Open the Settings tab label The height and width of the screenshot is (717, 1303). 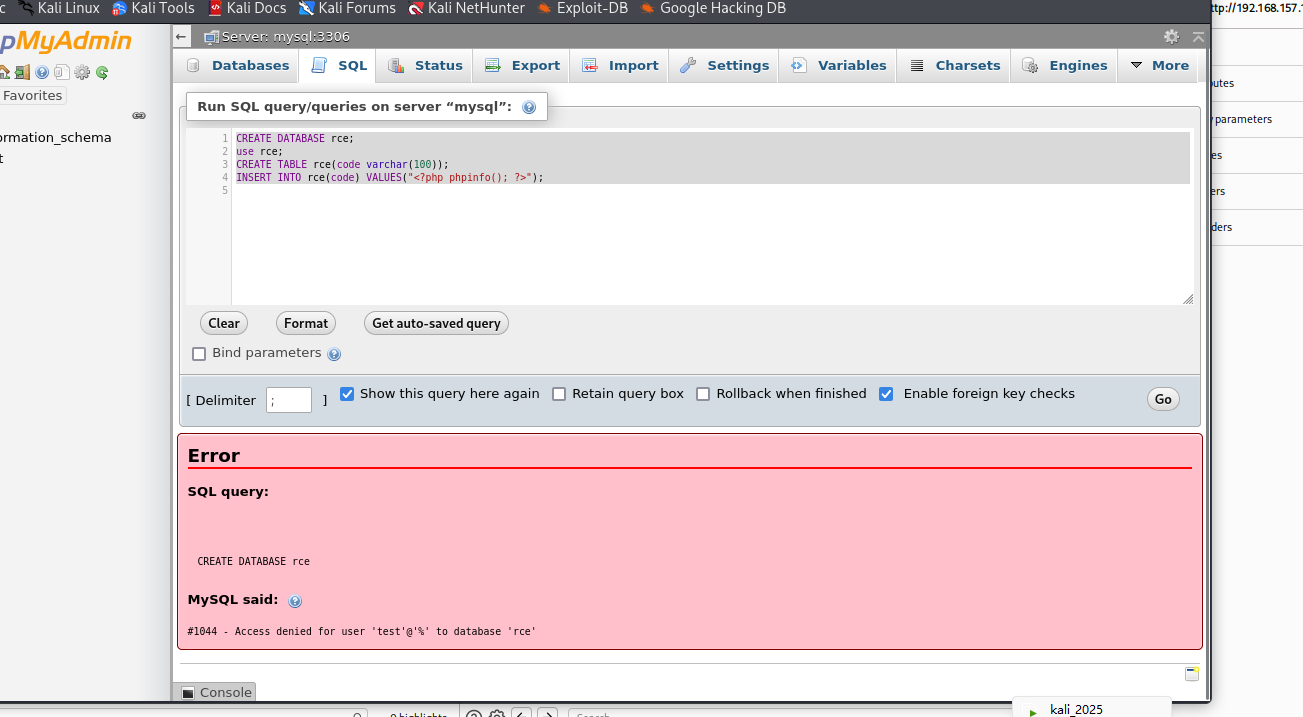738,66
